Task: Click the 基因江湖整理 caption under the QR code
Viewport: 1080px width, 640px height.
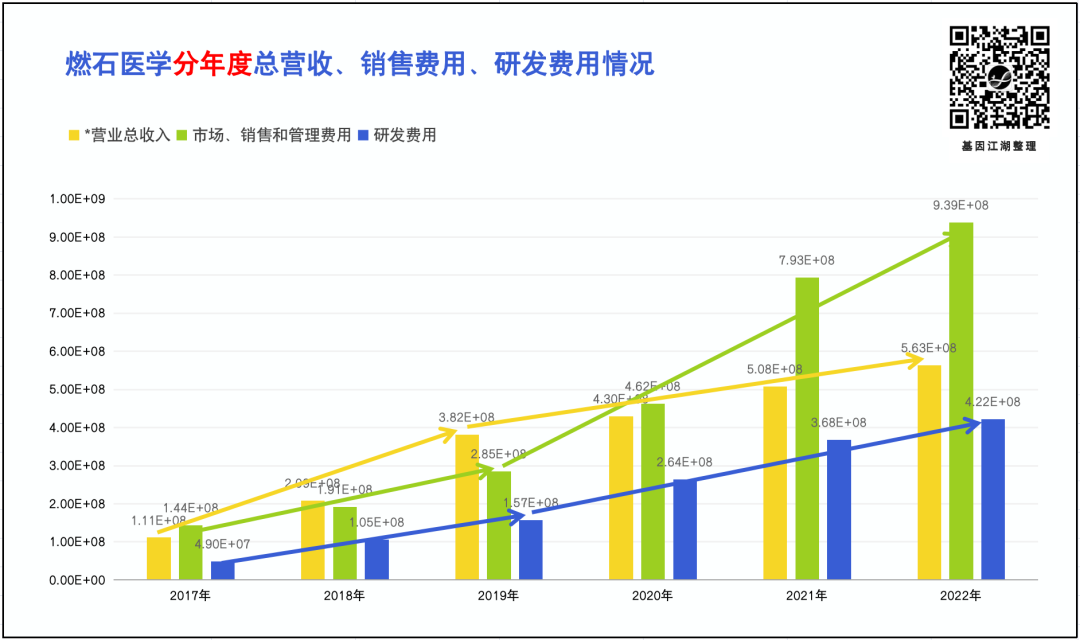Action: [999, 146]
